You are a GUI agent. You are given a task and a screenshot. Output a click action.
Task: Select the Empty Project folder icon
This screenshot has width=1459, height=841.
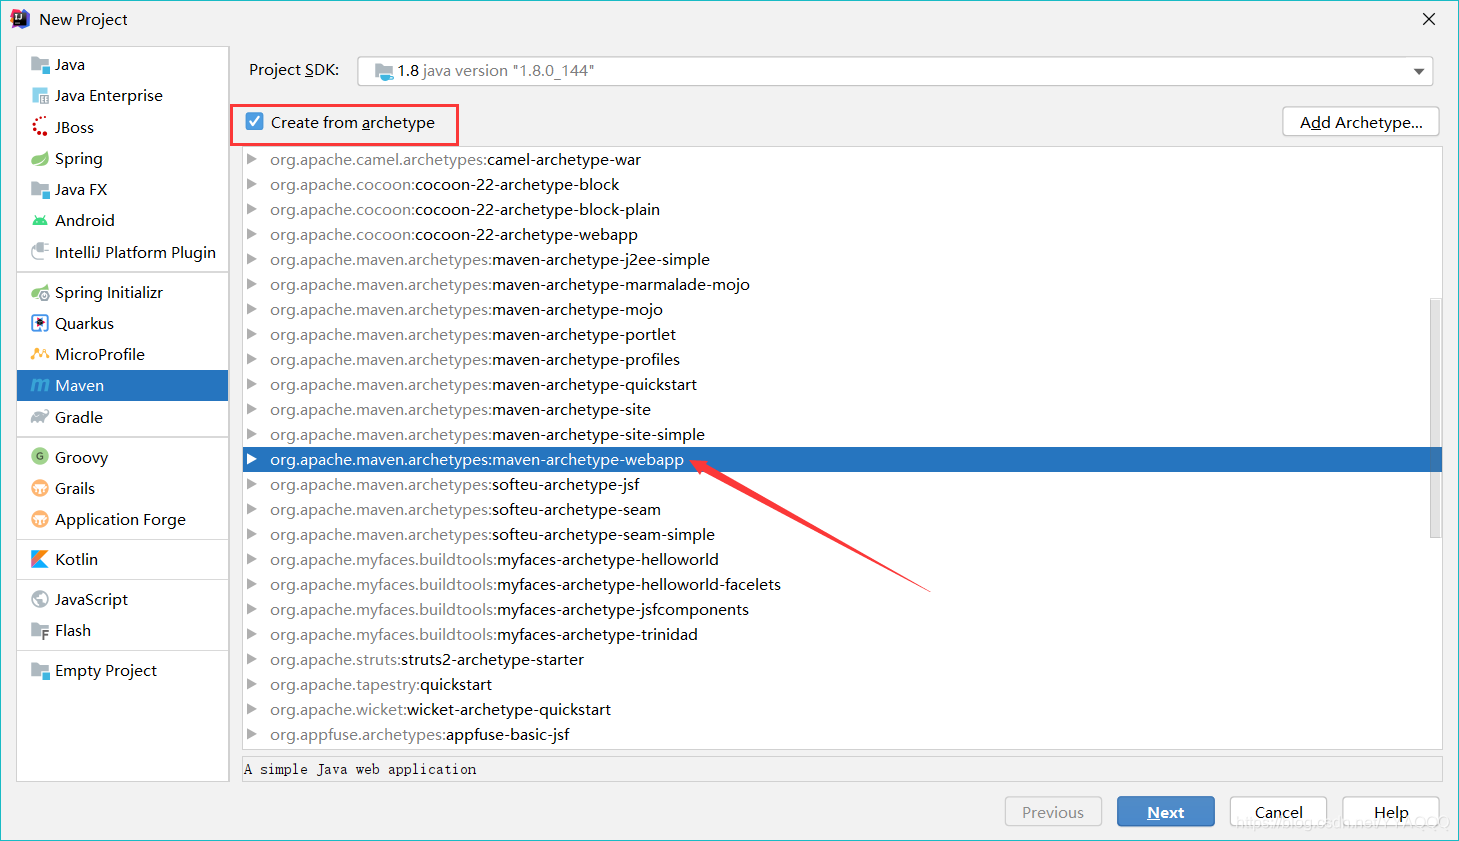40,670
